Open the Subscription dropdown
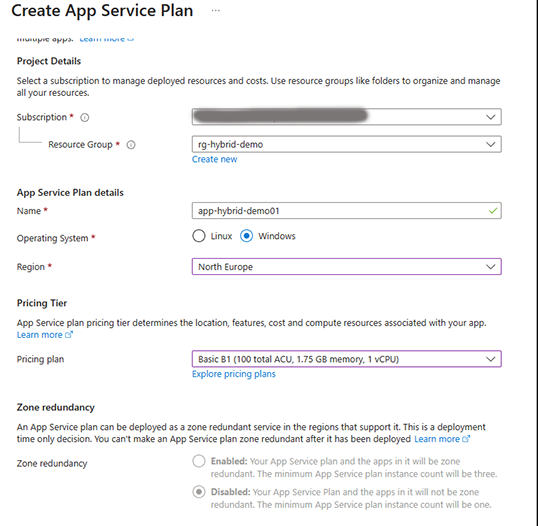538x526 pixels. point(347,117)
